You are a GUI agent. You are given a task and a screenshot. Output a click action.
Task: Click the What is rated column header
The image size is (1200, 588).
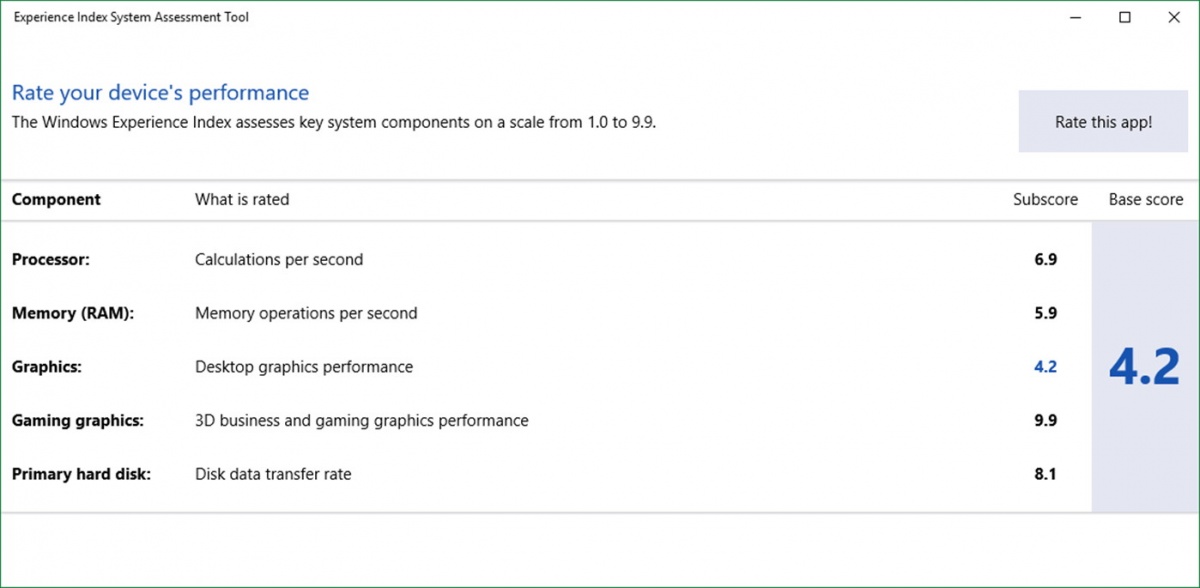click(241, 199)
